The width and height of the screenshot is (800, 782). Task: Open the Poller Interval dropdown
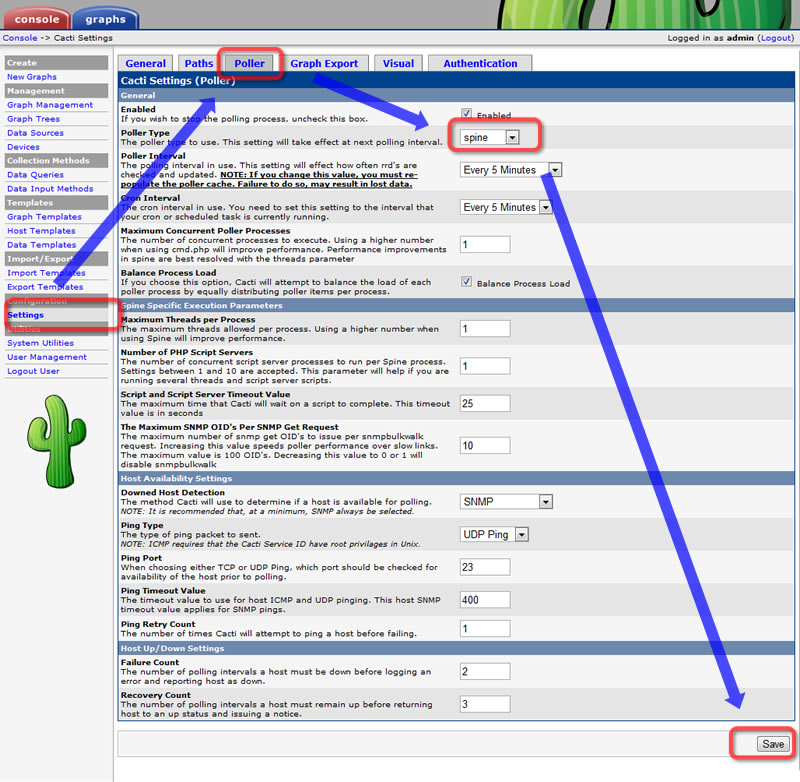point(510,170)
